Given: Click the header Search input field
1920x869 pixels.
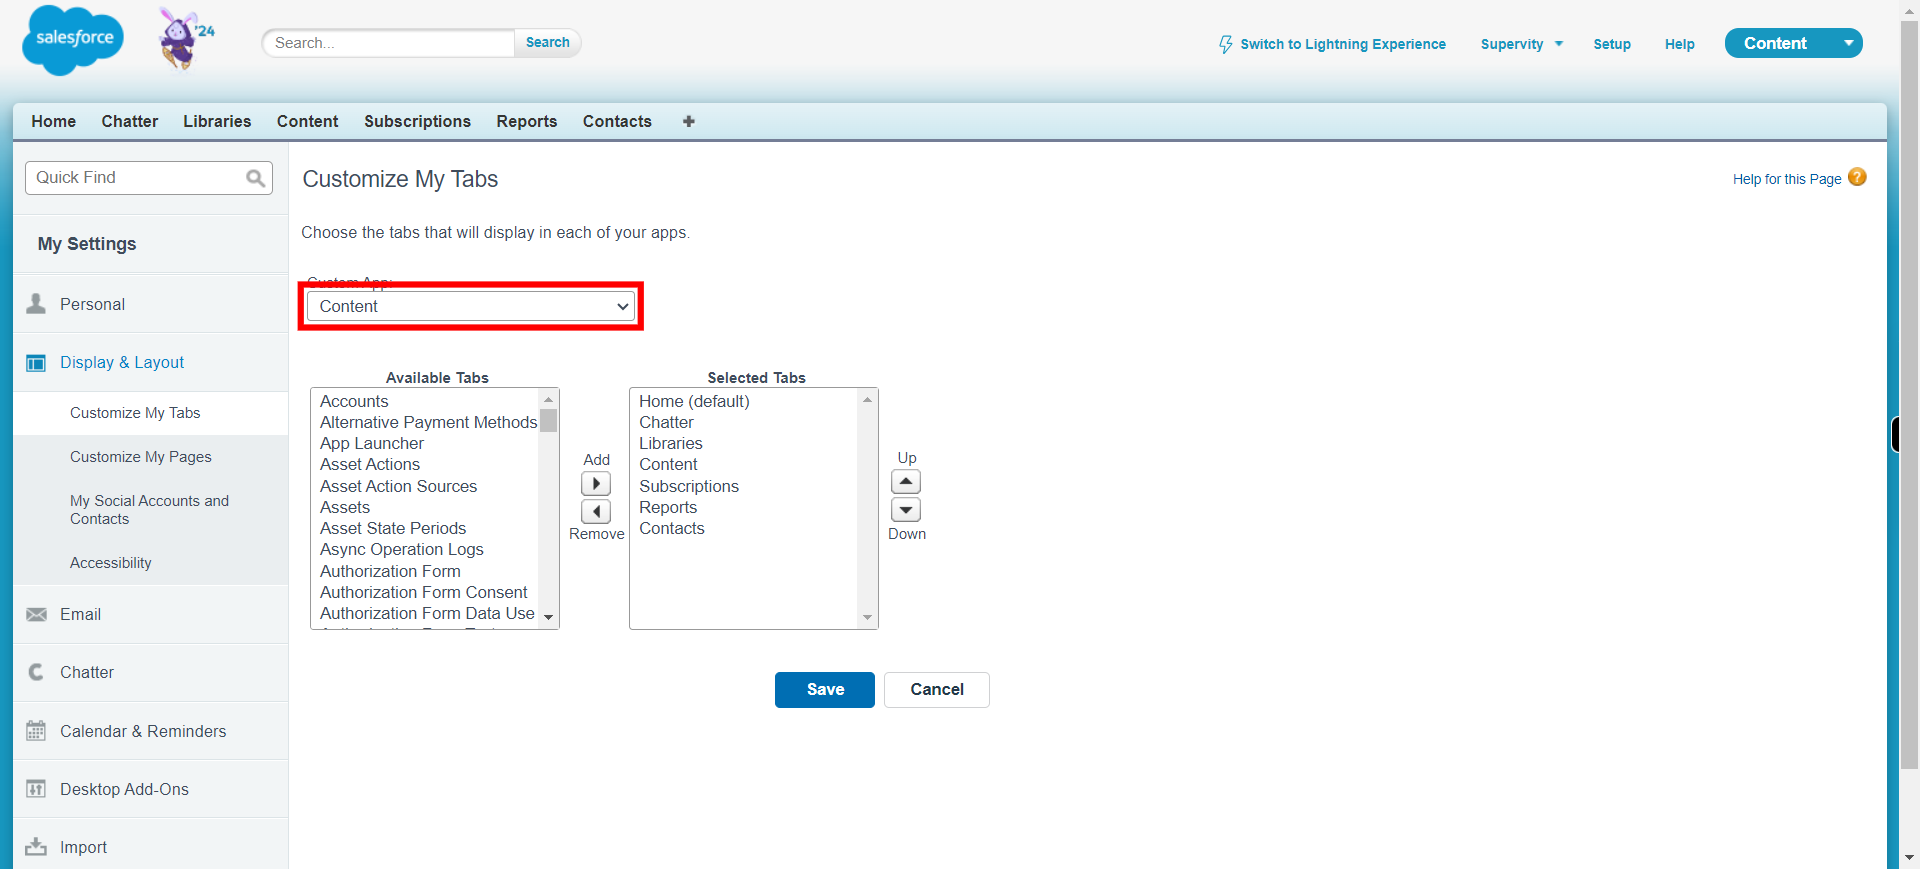Looking at the screenshot, I should [x=389, y=43].
